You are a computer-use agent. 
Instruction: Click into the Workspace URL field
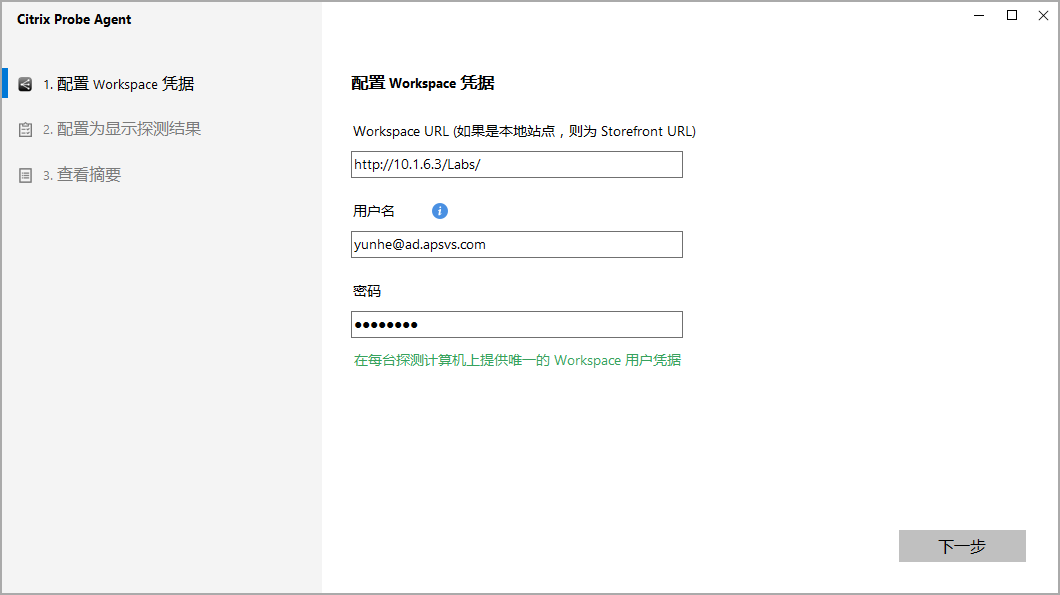pos(516,165)
